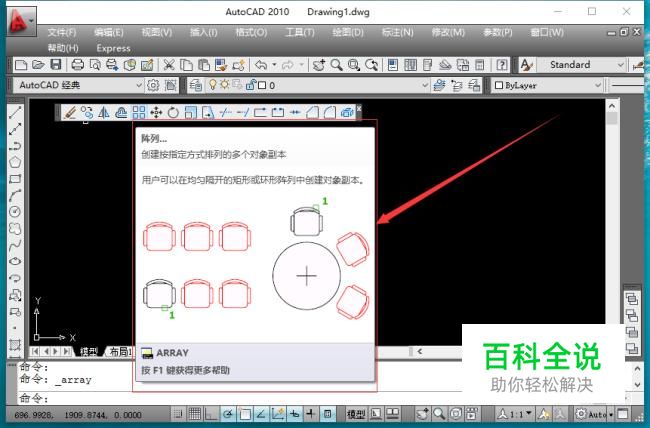The image size is (650, 428).
Task: Select the Arc draw tool
Action: (15, 195)
